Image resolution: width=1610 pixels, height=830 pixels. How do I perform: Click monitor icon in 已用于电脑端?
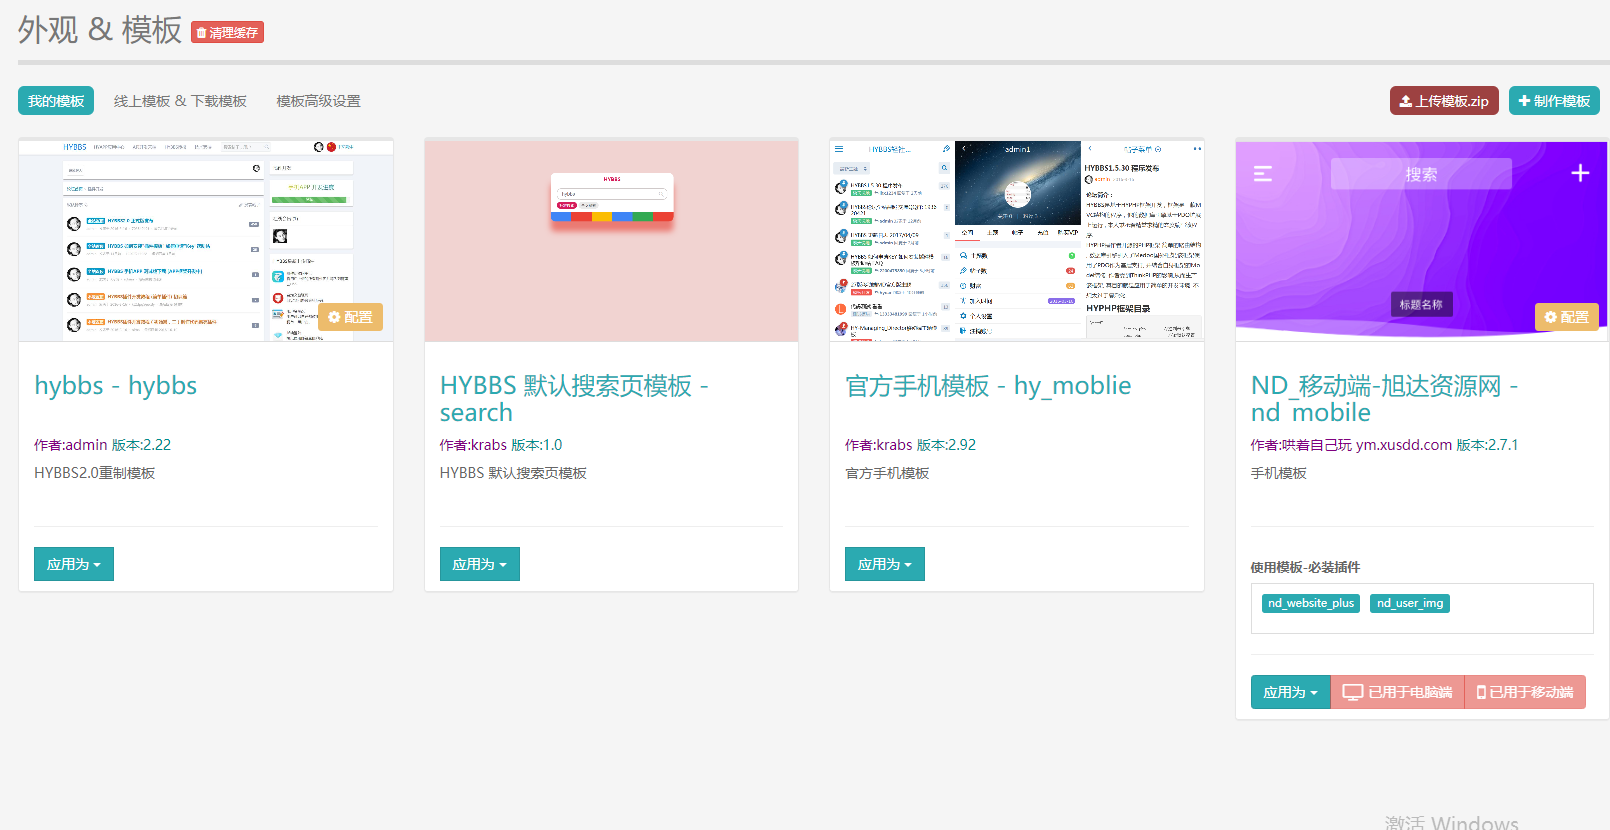(1353, 692)
